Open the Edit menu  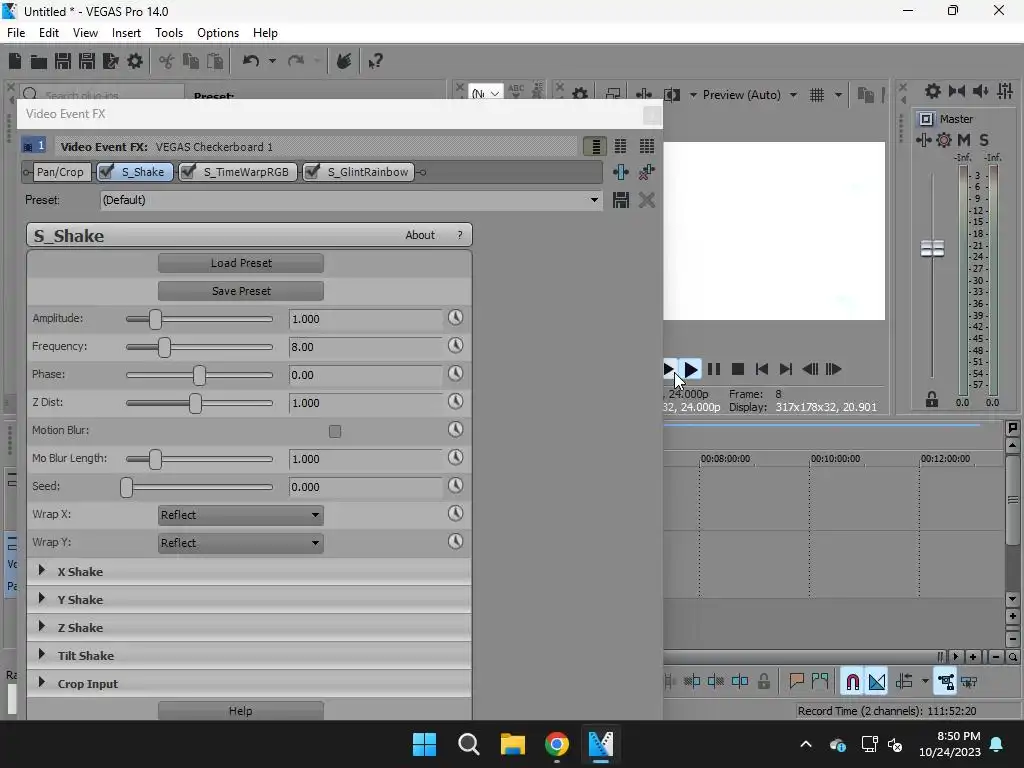click(49, 33)
